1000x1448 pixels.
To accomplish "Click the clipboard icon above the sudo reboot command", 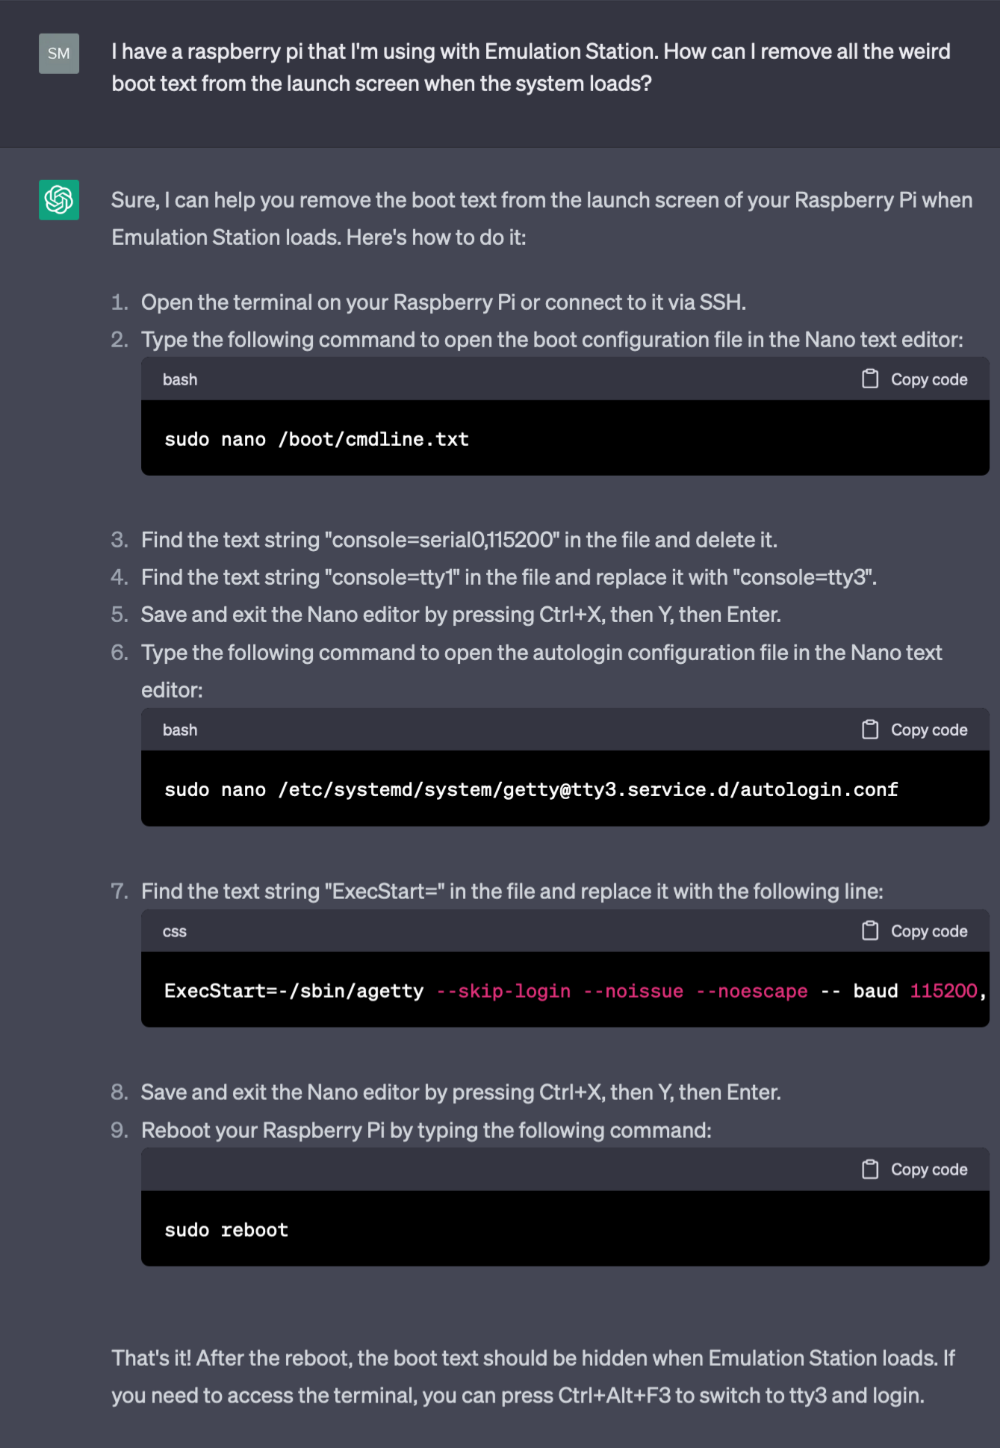I will 869,1168.
